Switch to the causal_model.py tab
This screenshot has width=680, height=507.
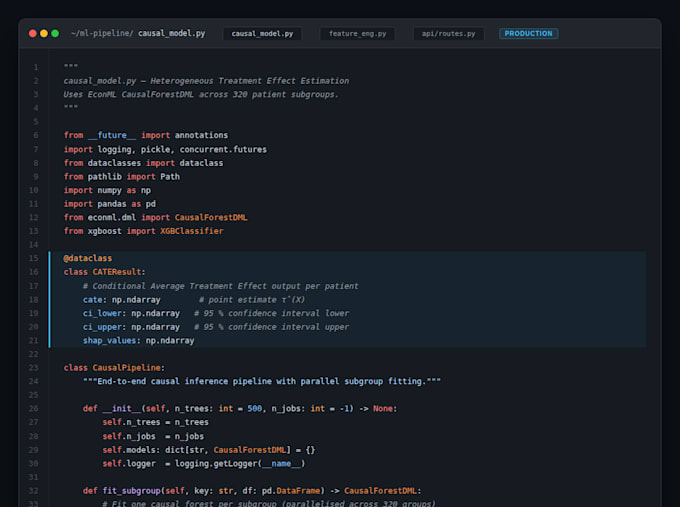coord(262,34)
